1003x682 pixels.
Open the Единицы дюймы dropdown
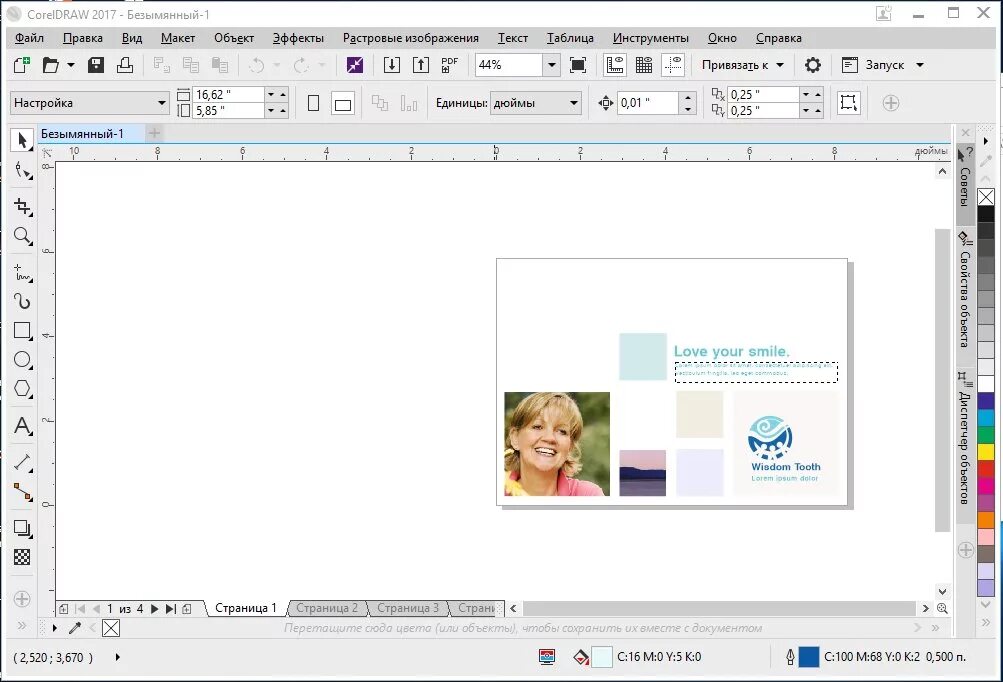(574, 103)
